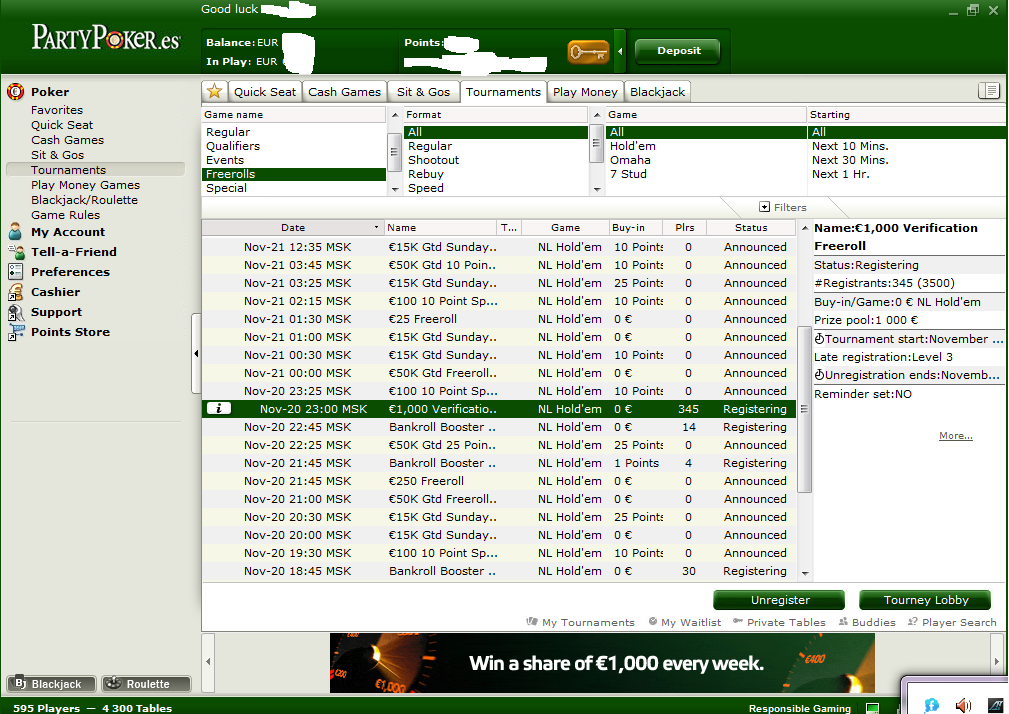The width and height of the screenshot is (1009, 714).
Task: Open the Favorites star tab
Action: click(x=214, y=91)
